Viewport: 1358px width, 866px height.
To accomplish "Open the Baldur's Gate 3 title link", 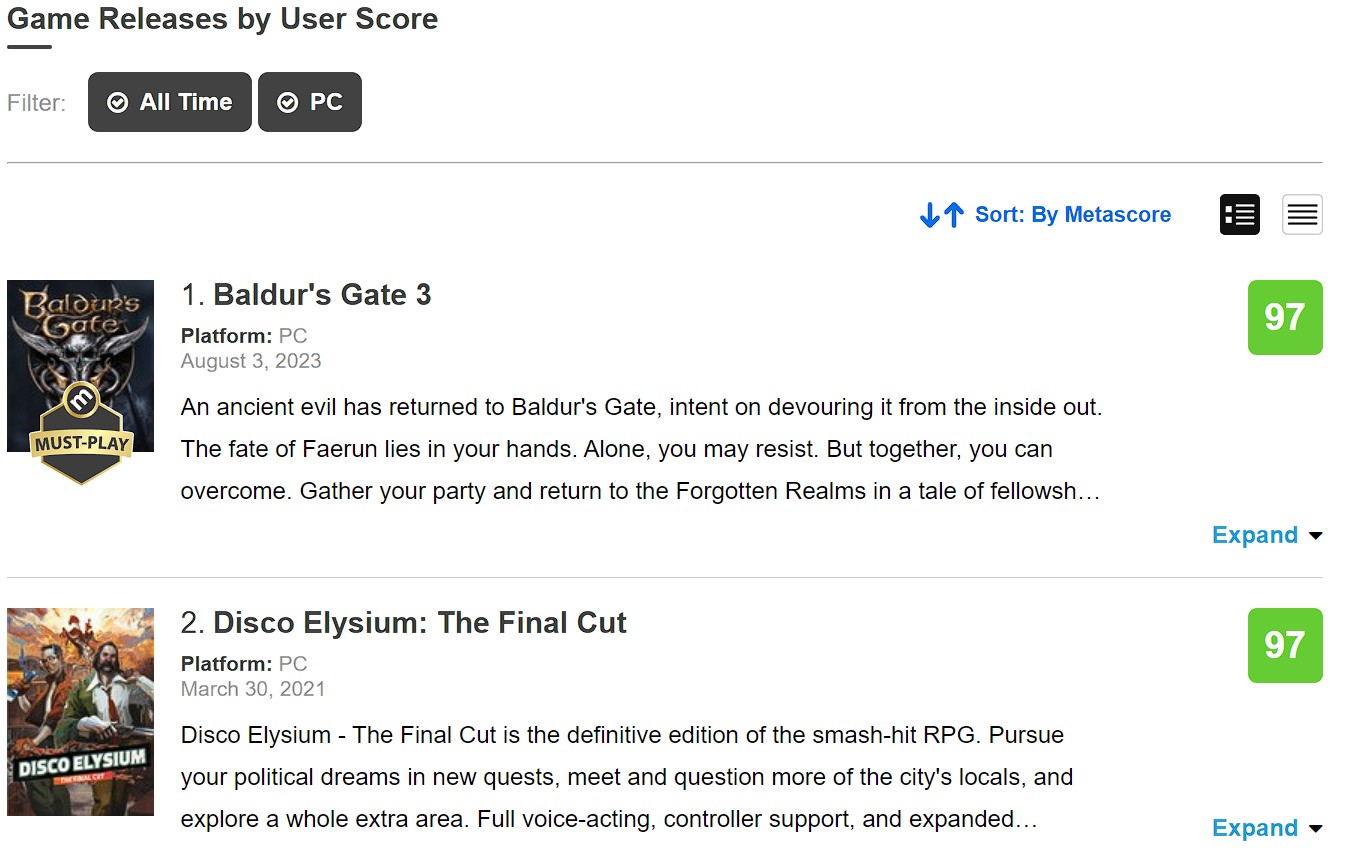I will click(x=322, y=295).
